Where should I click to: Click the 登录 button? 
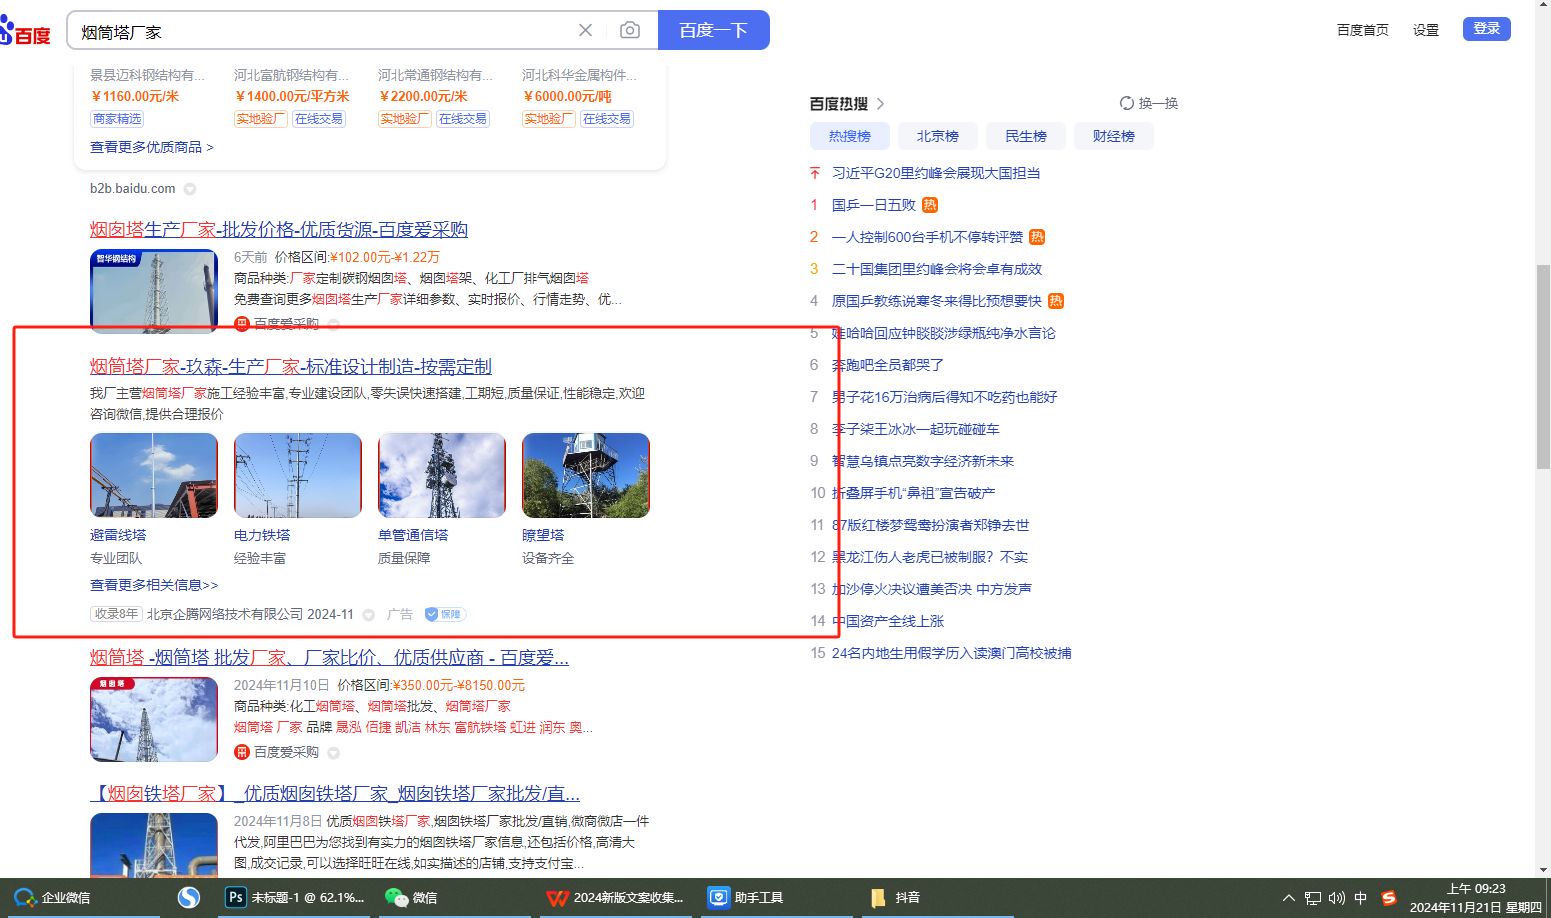click(1486, 29)
